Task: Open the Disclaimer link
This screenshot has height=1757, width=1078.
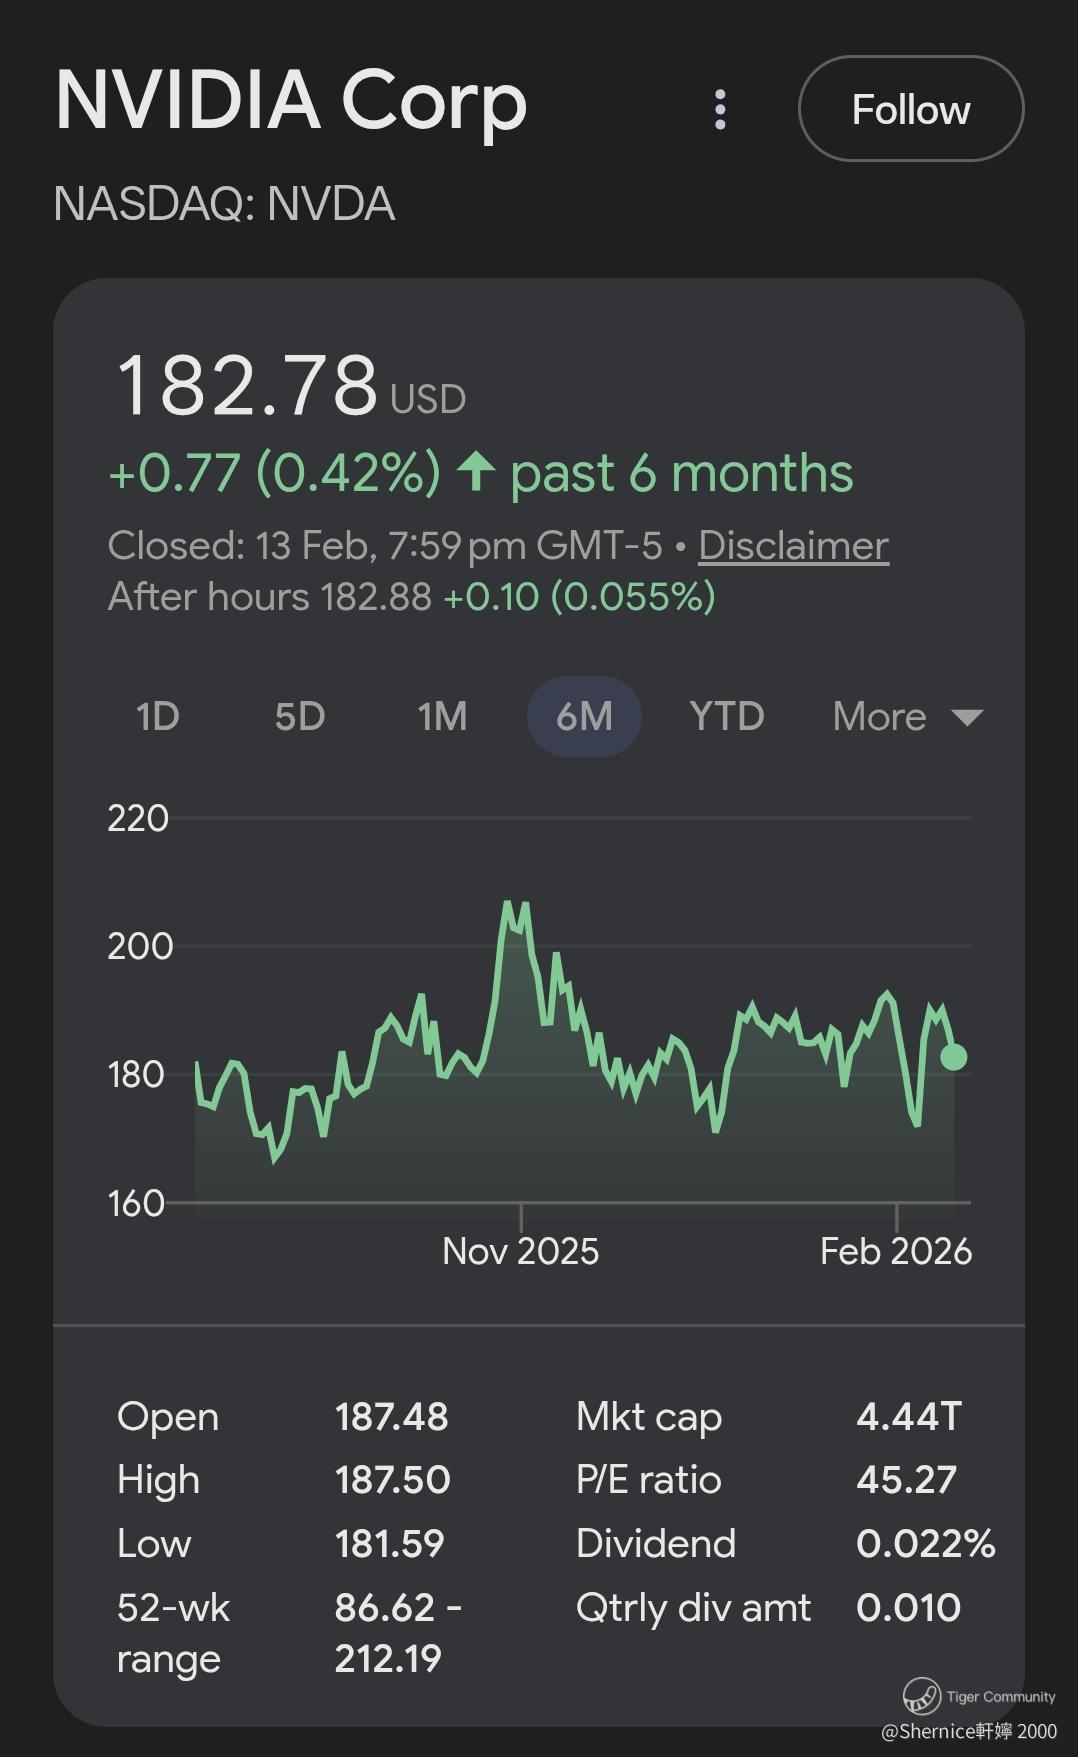Action: point(793,546)
